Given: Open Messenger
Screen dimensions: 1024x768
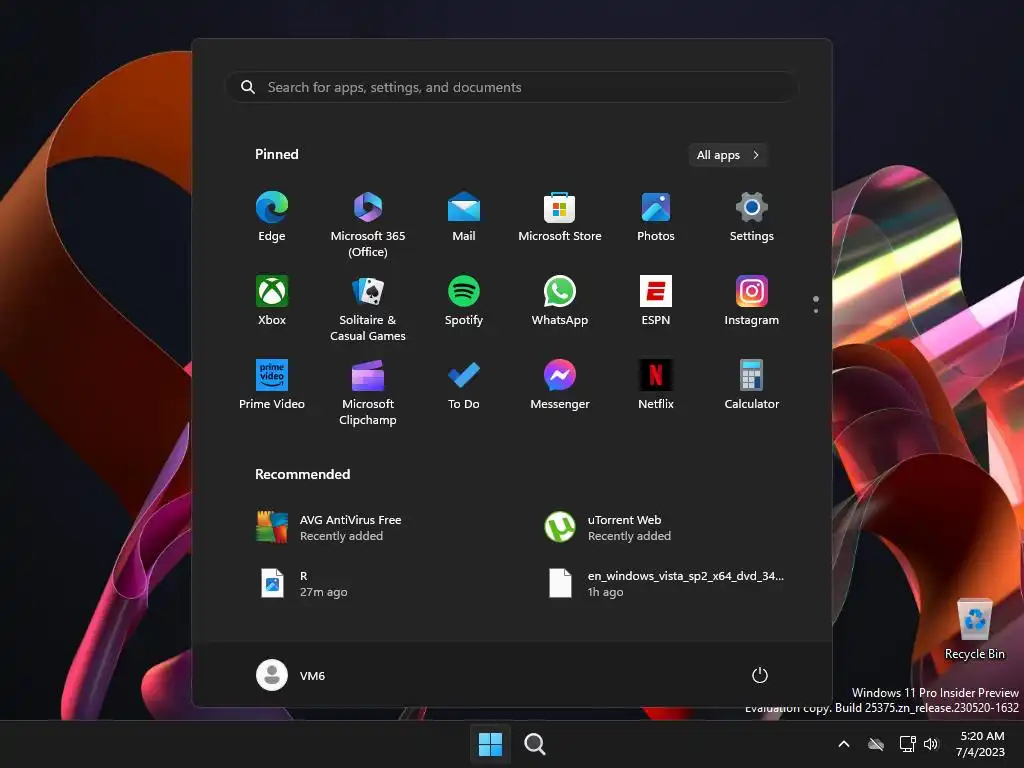Looking at the screenshot, I should tap(560, 385).
